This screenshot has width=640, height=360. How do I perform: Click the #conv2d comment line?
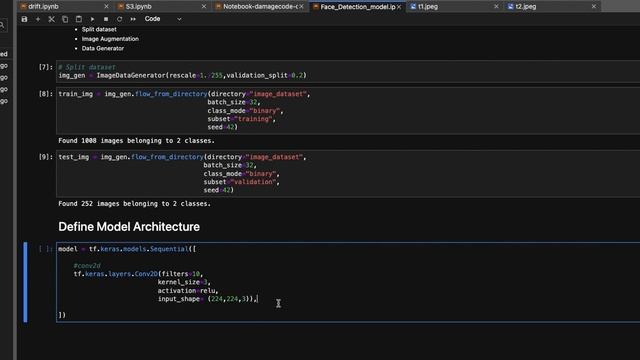pyautogui.click(x=87, y=266)
